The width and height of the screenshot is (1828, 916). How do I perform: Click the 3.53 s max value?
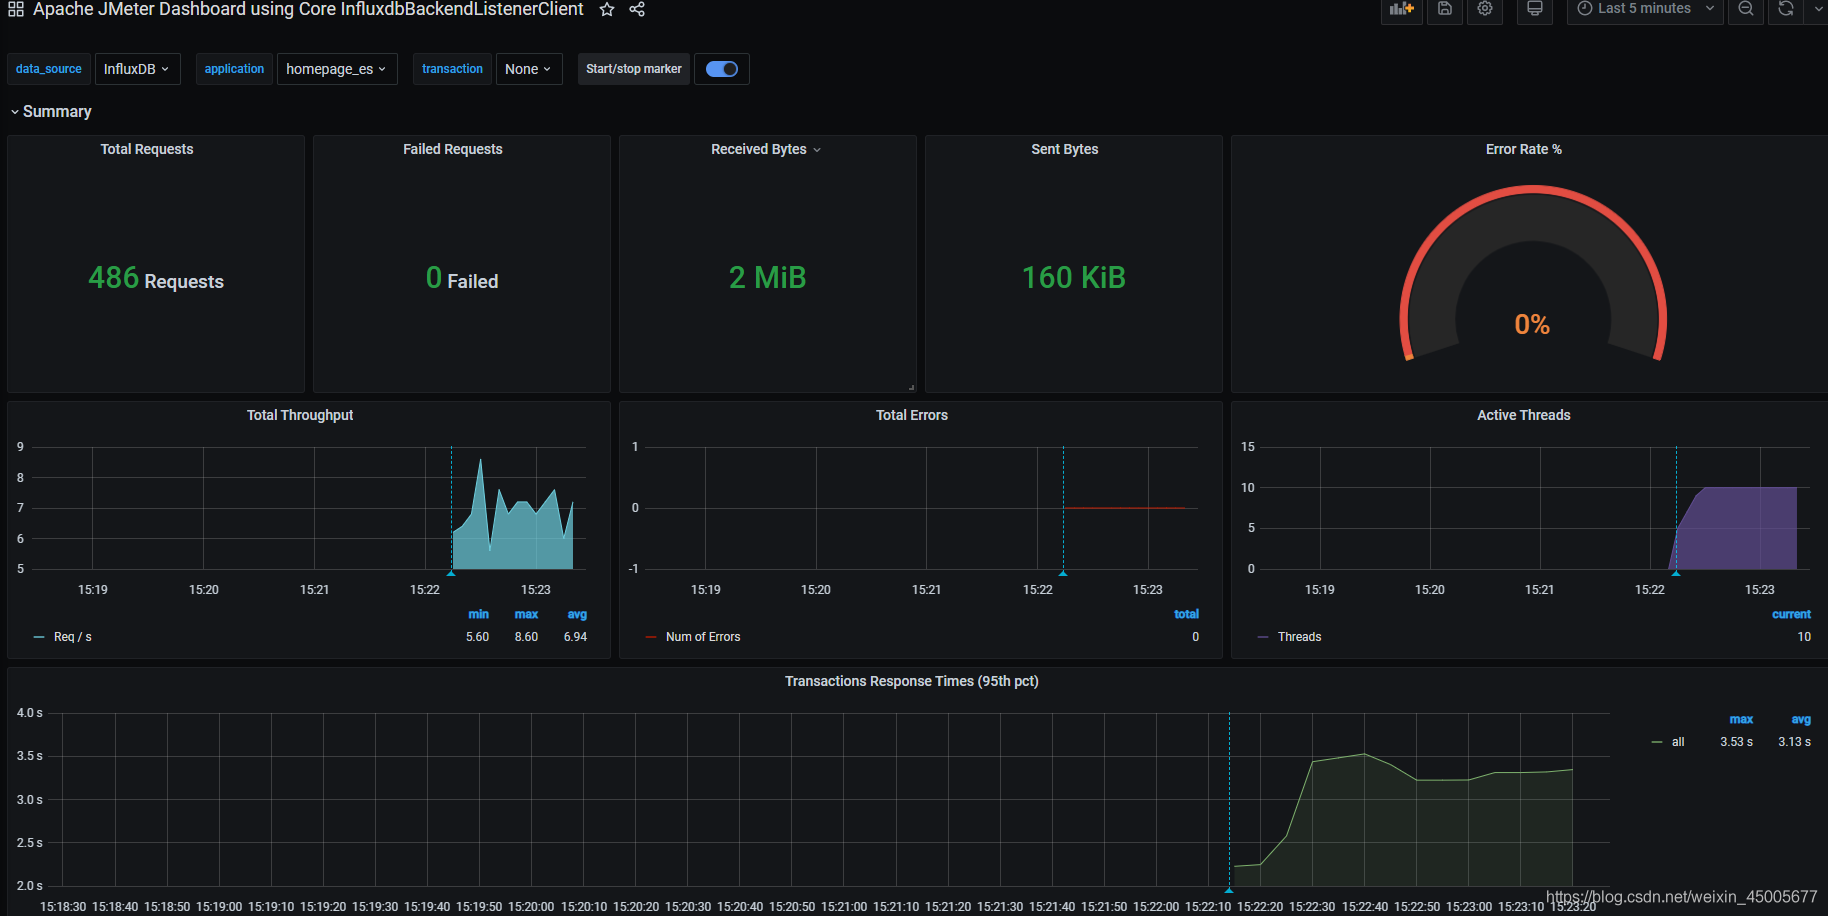point(1736,742)
